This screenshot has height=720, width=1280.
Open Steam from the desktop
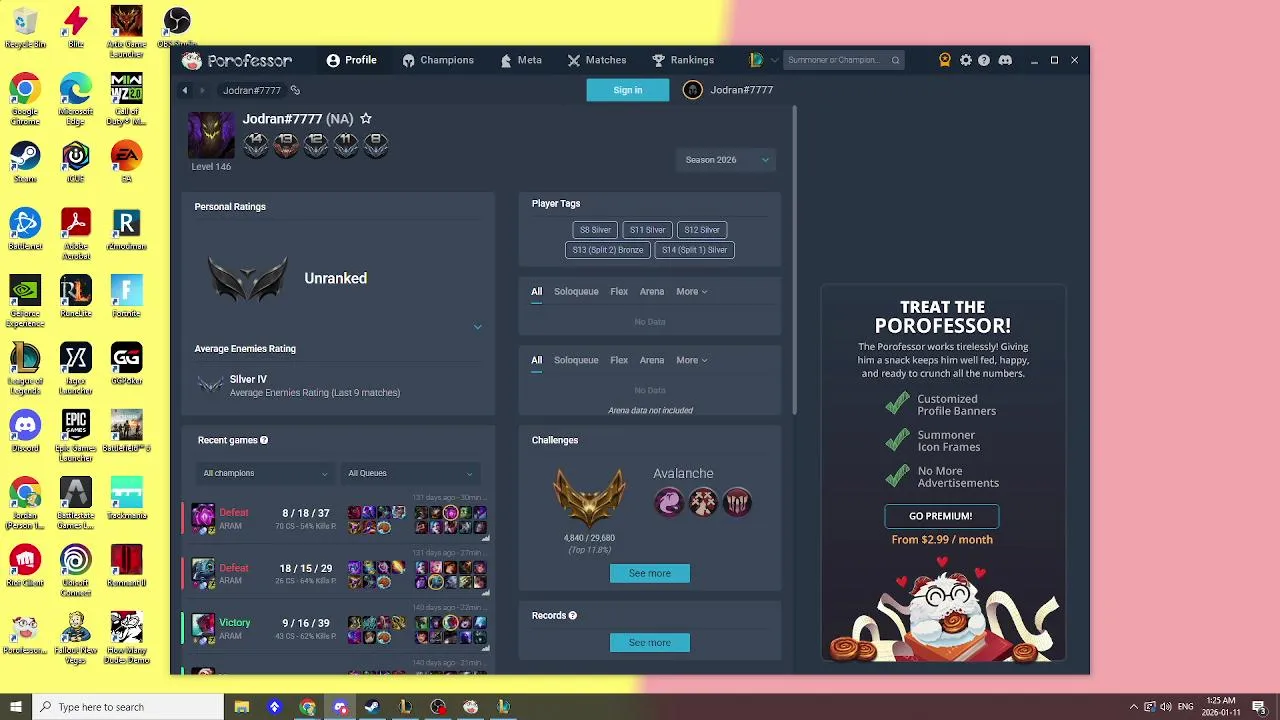(x=25, y=162)
